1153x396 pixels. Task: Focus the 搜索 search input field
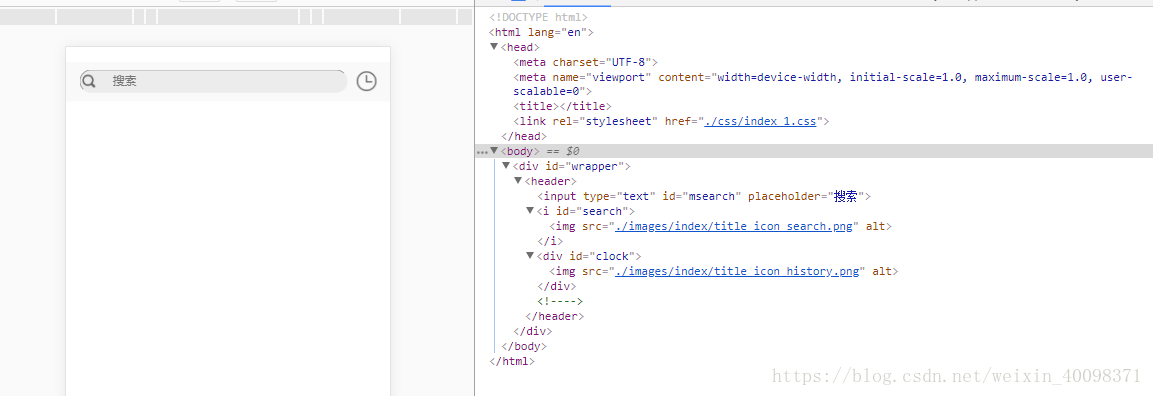[x=213, y=81]
